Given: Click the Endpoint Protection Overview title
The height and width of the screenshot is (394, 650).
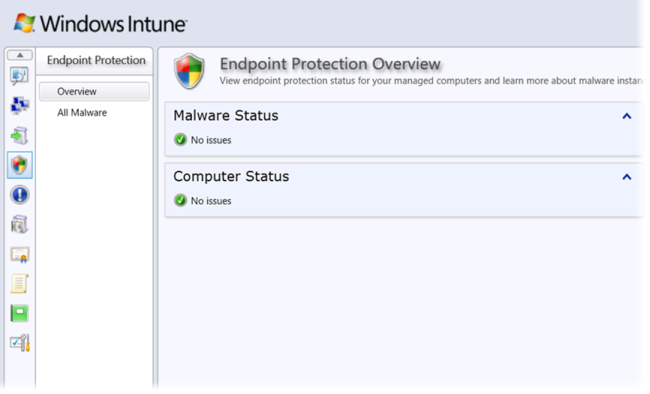Looking at the screenshot, I should pos(330,64).
